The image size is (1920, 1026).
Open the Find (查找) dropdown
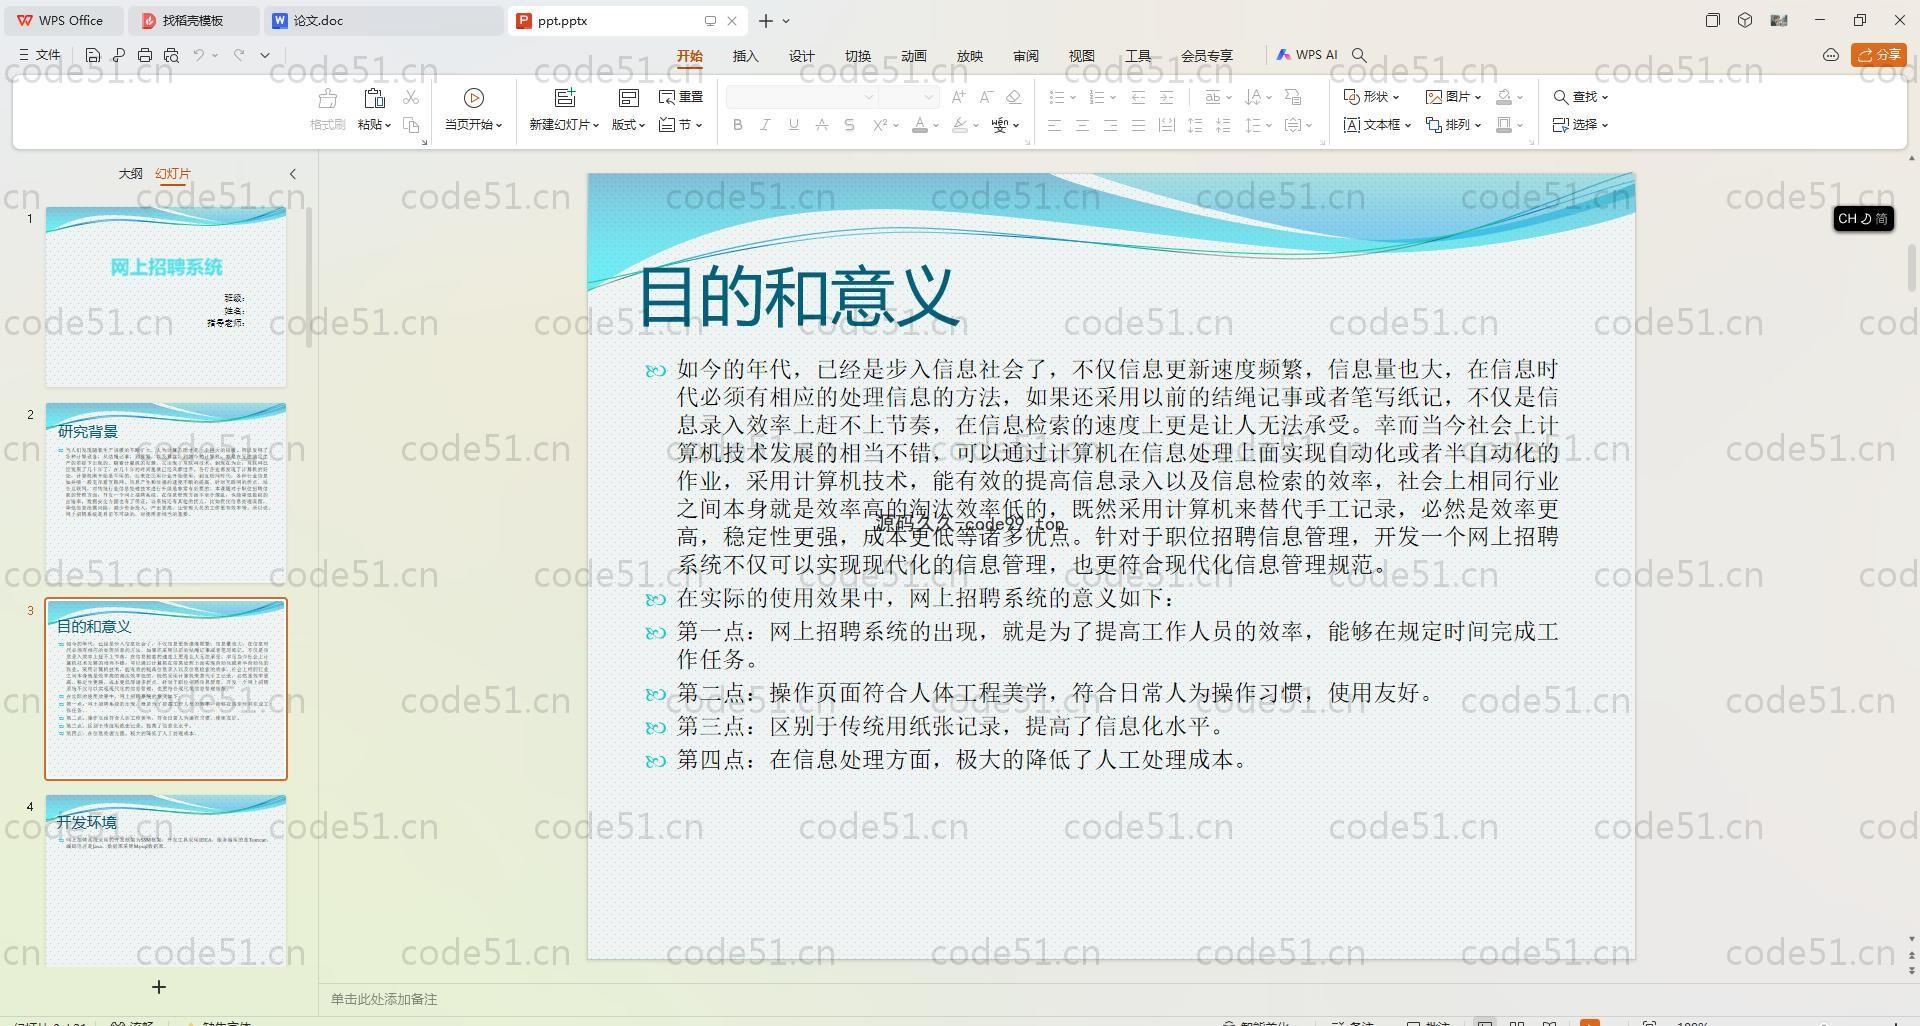pos(1581,97)
